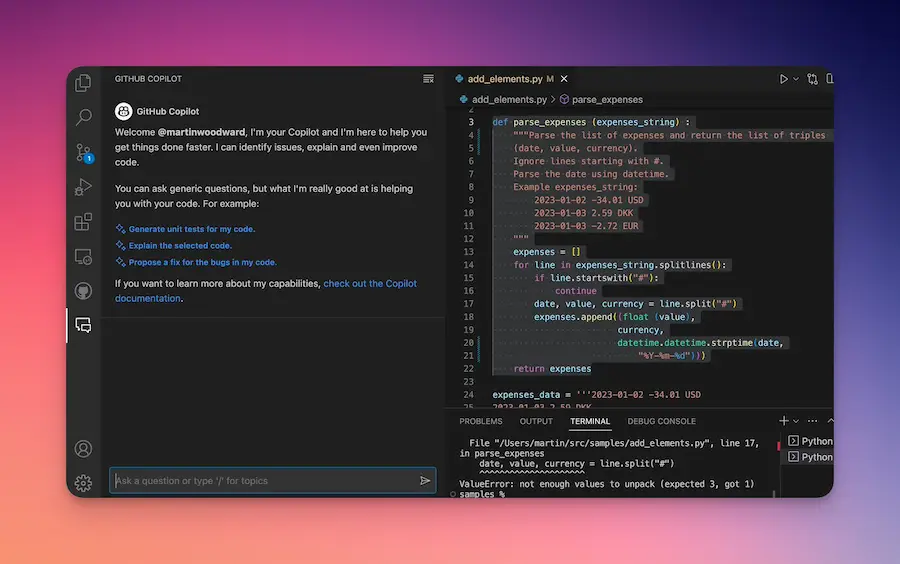Maximize the panel with the chevron up
The height and width of the screenshot is (564, 900).
pos(830,421)
